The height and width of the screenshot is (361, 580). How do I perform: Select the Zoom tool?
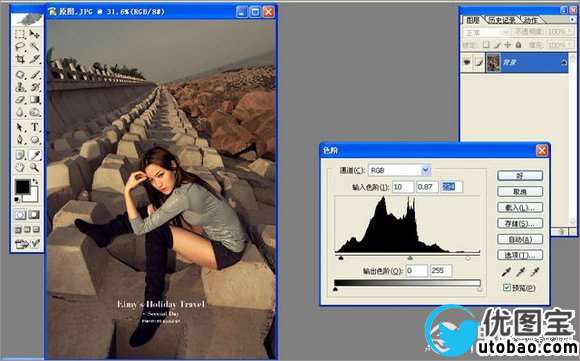click(x=34, y=167)
